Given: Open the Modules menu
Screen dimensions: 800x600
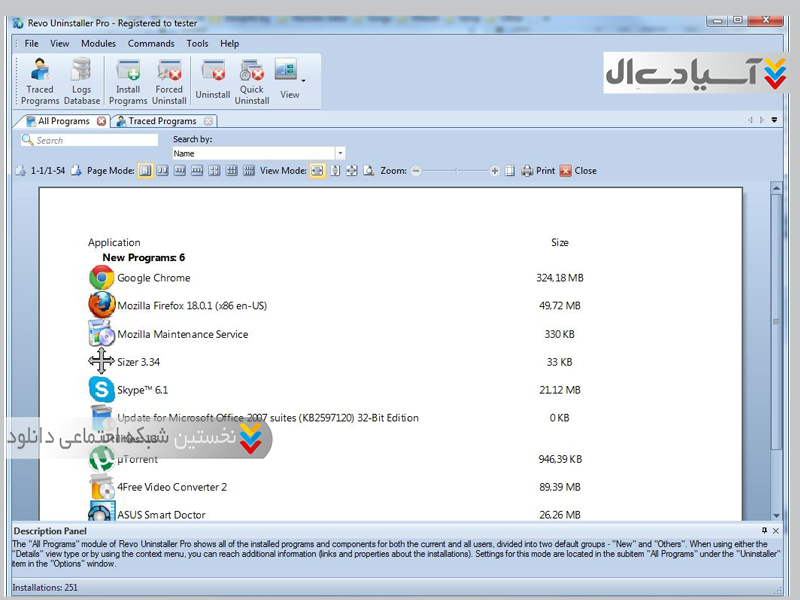Looking at the screenshot, I should click(98, 44).
